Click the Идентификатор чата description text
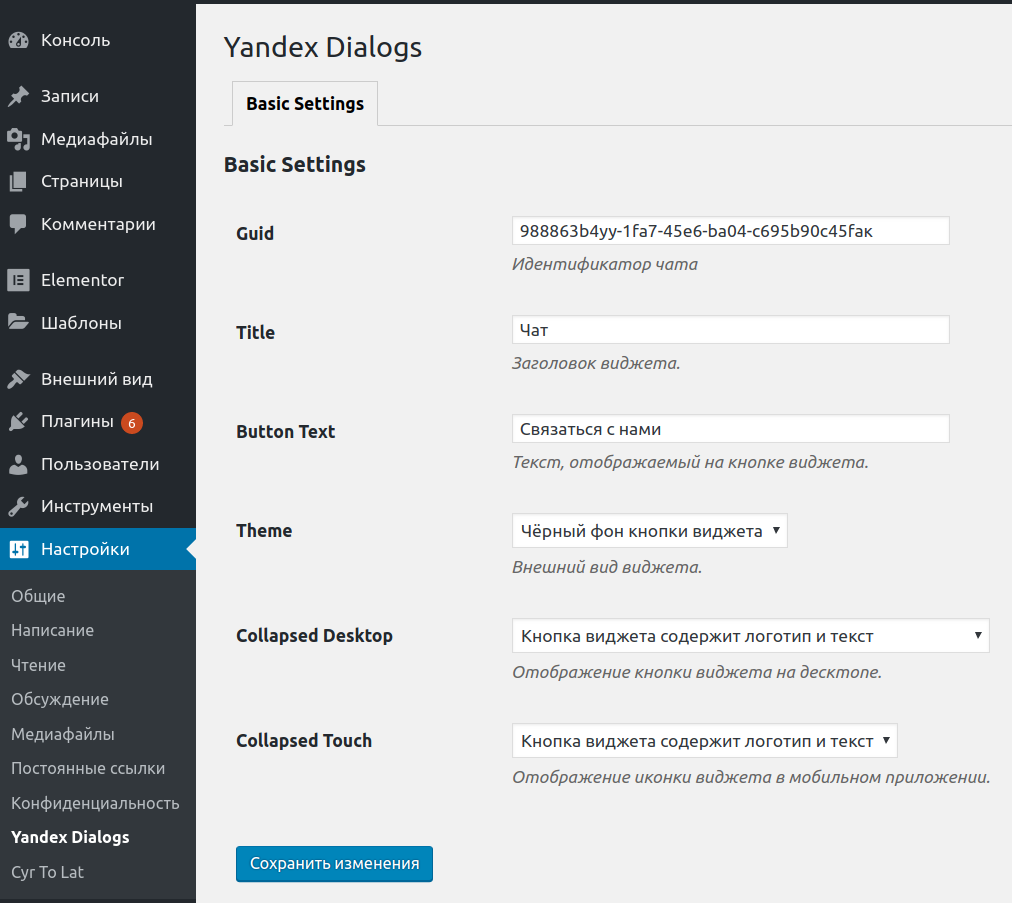Screen dimensions: 1012x903 click(605, 265)
